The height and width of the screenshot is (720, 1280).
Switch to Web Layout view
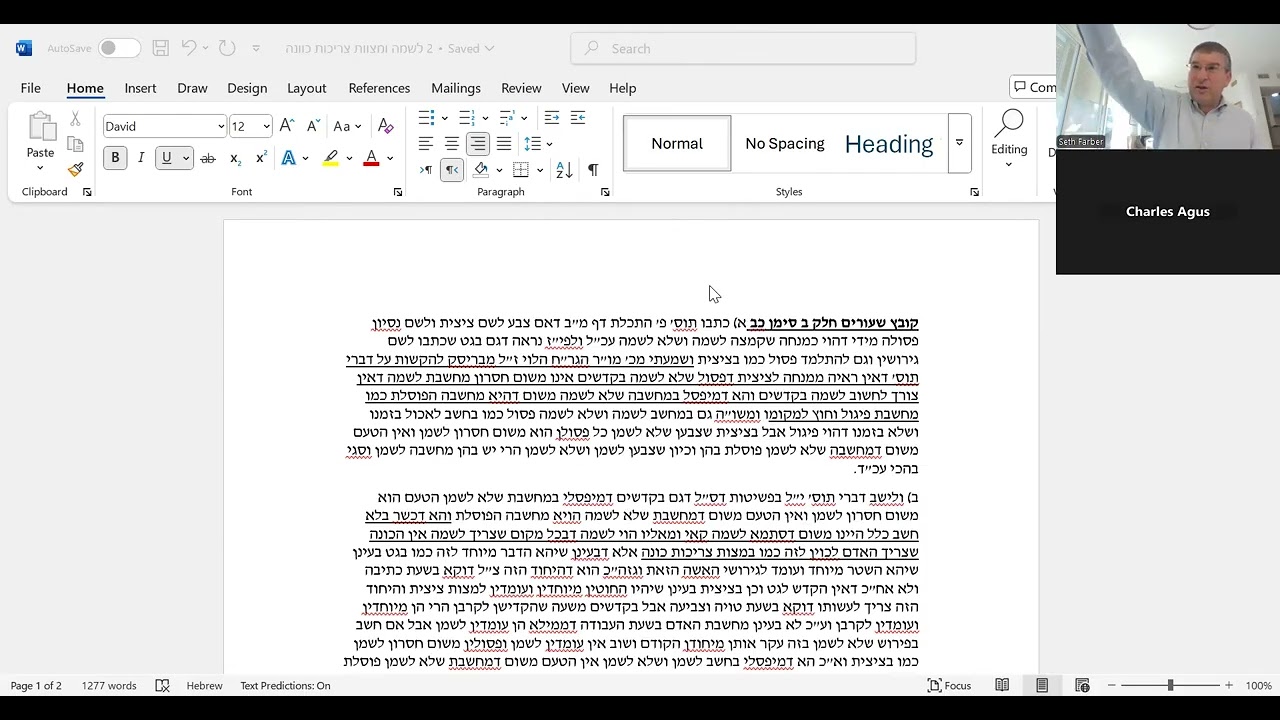click(1082, 685)
